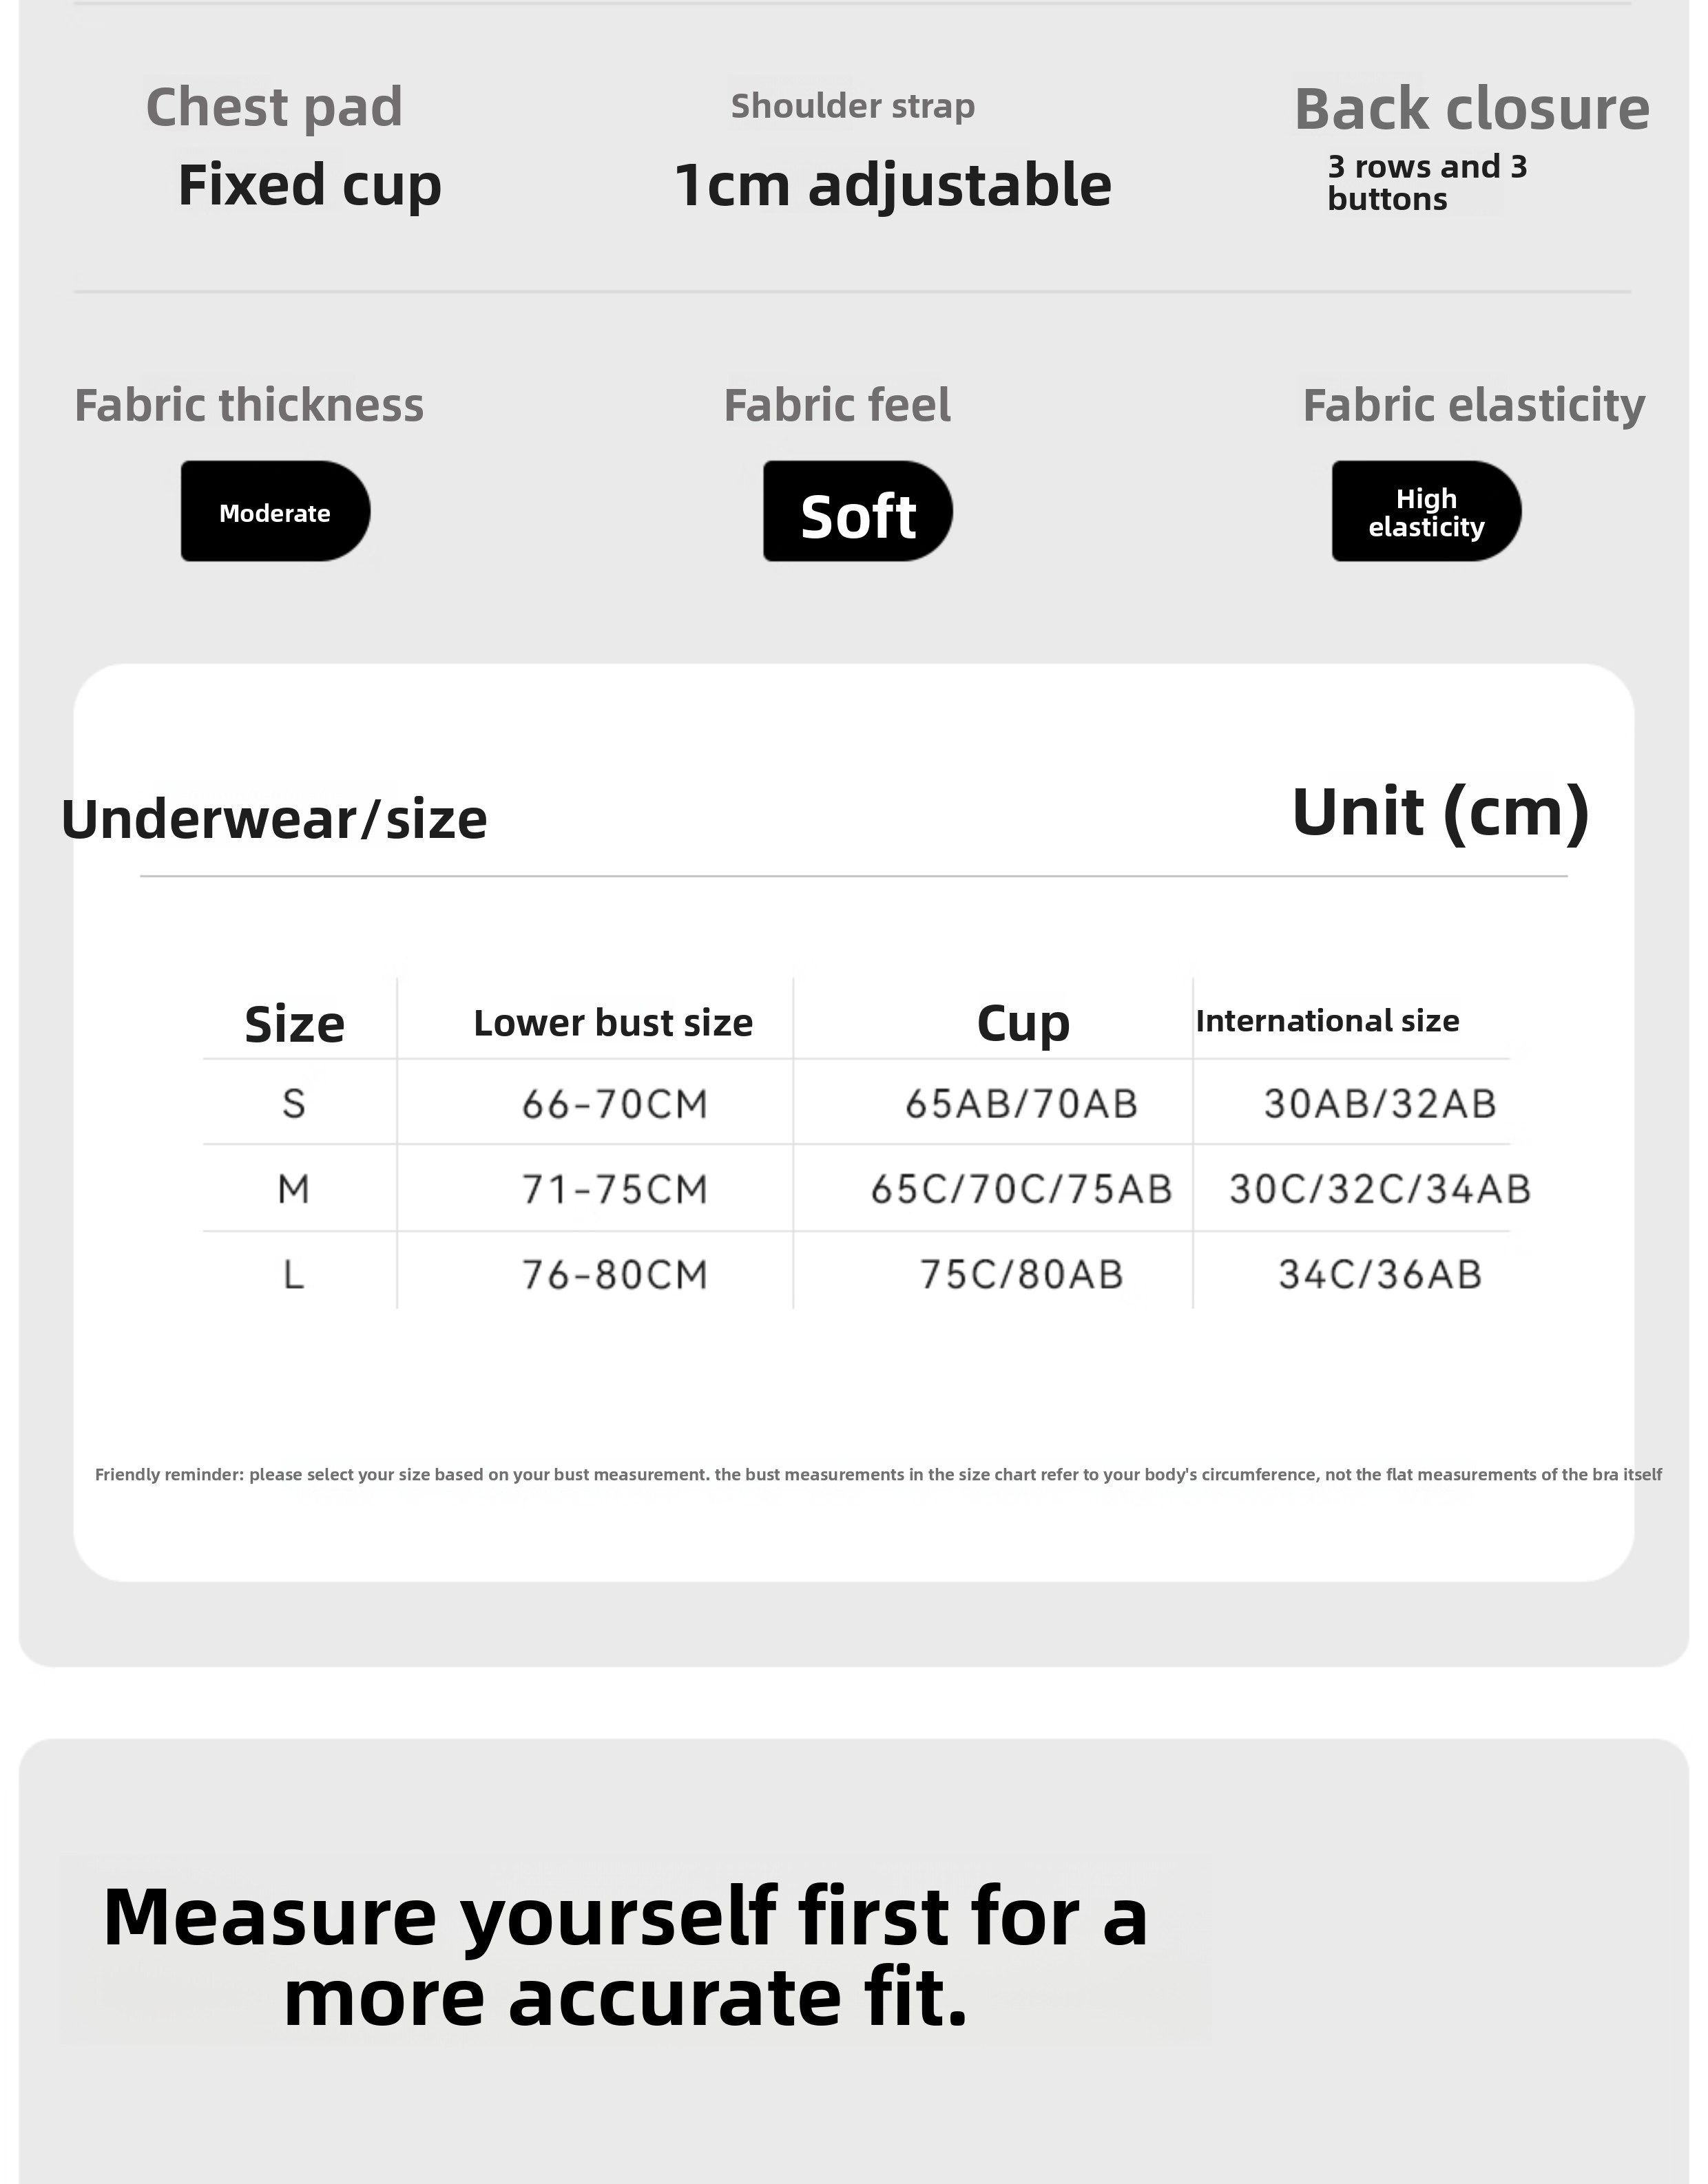Click the Underwear/size title
The image size is (1708, 2184).
coord(274,819)
